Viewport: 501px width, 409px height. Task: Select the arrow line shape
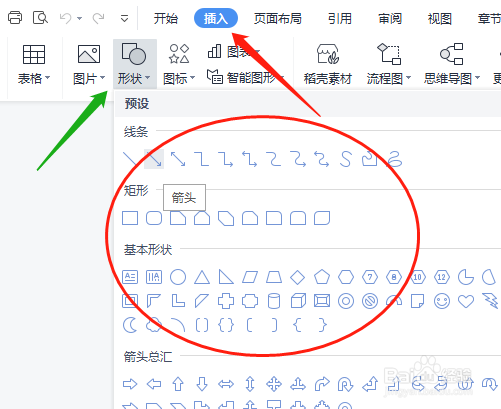(x=154, y=159)
